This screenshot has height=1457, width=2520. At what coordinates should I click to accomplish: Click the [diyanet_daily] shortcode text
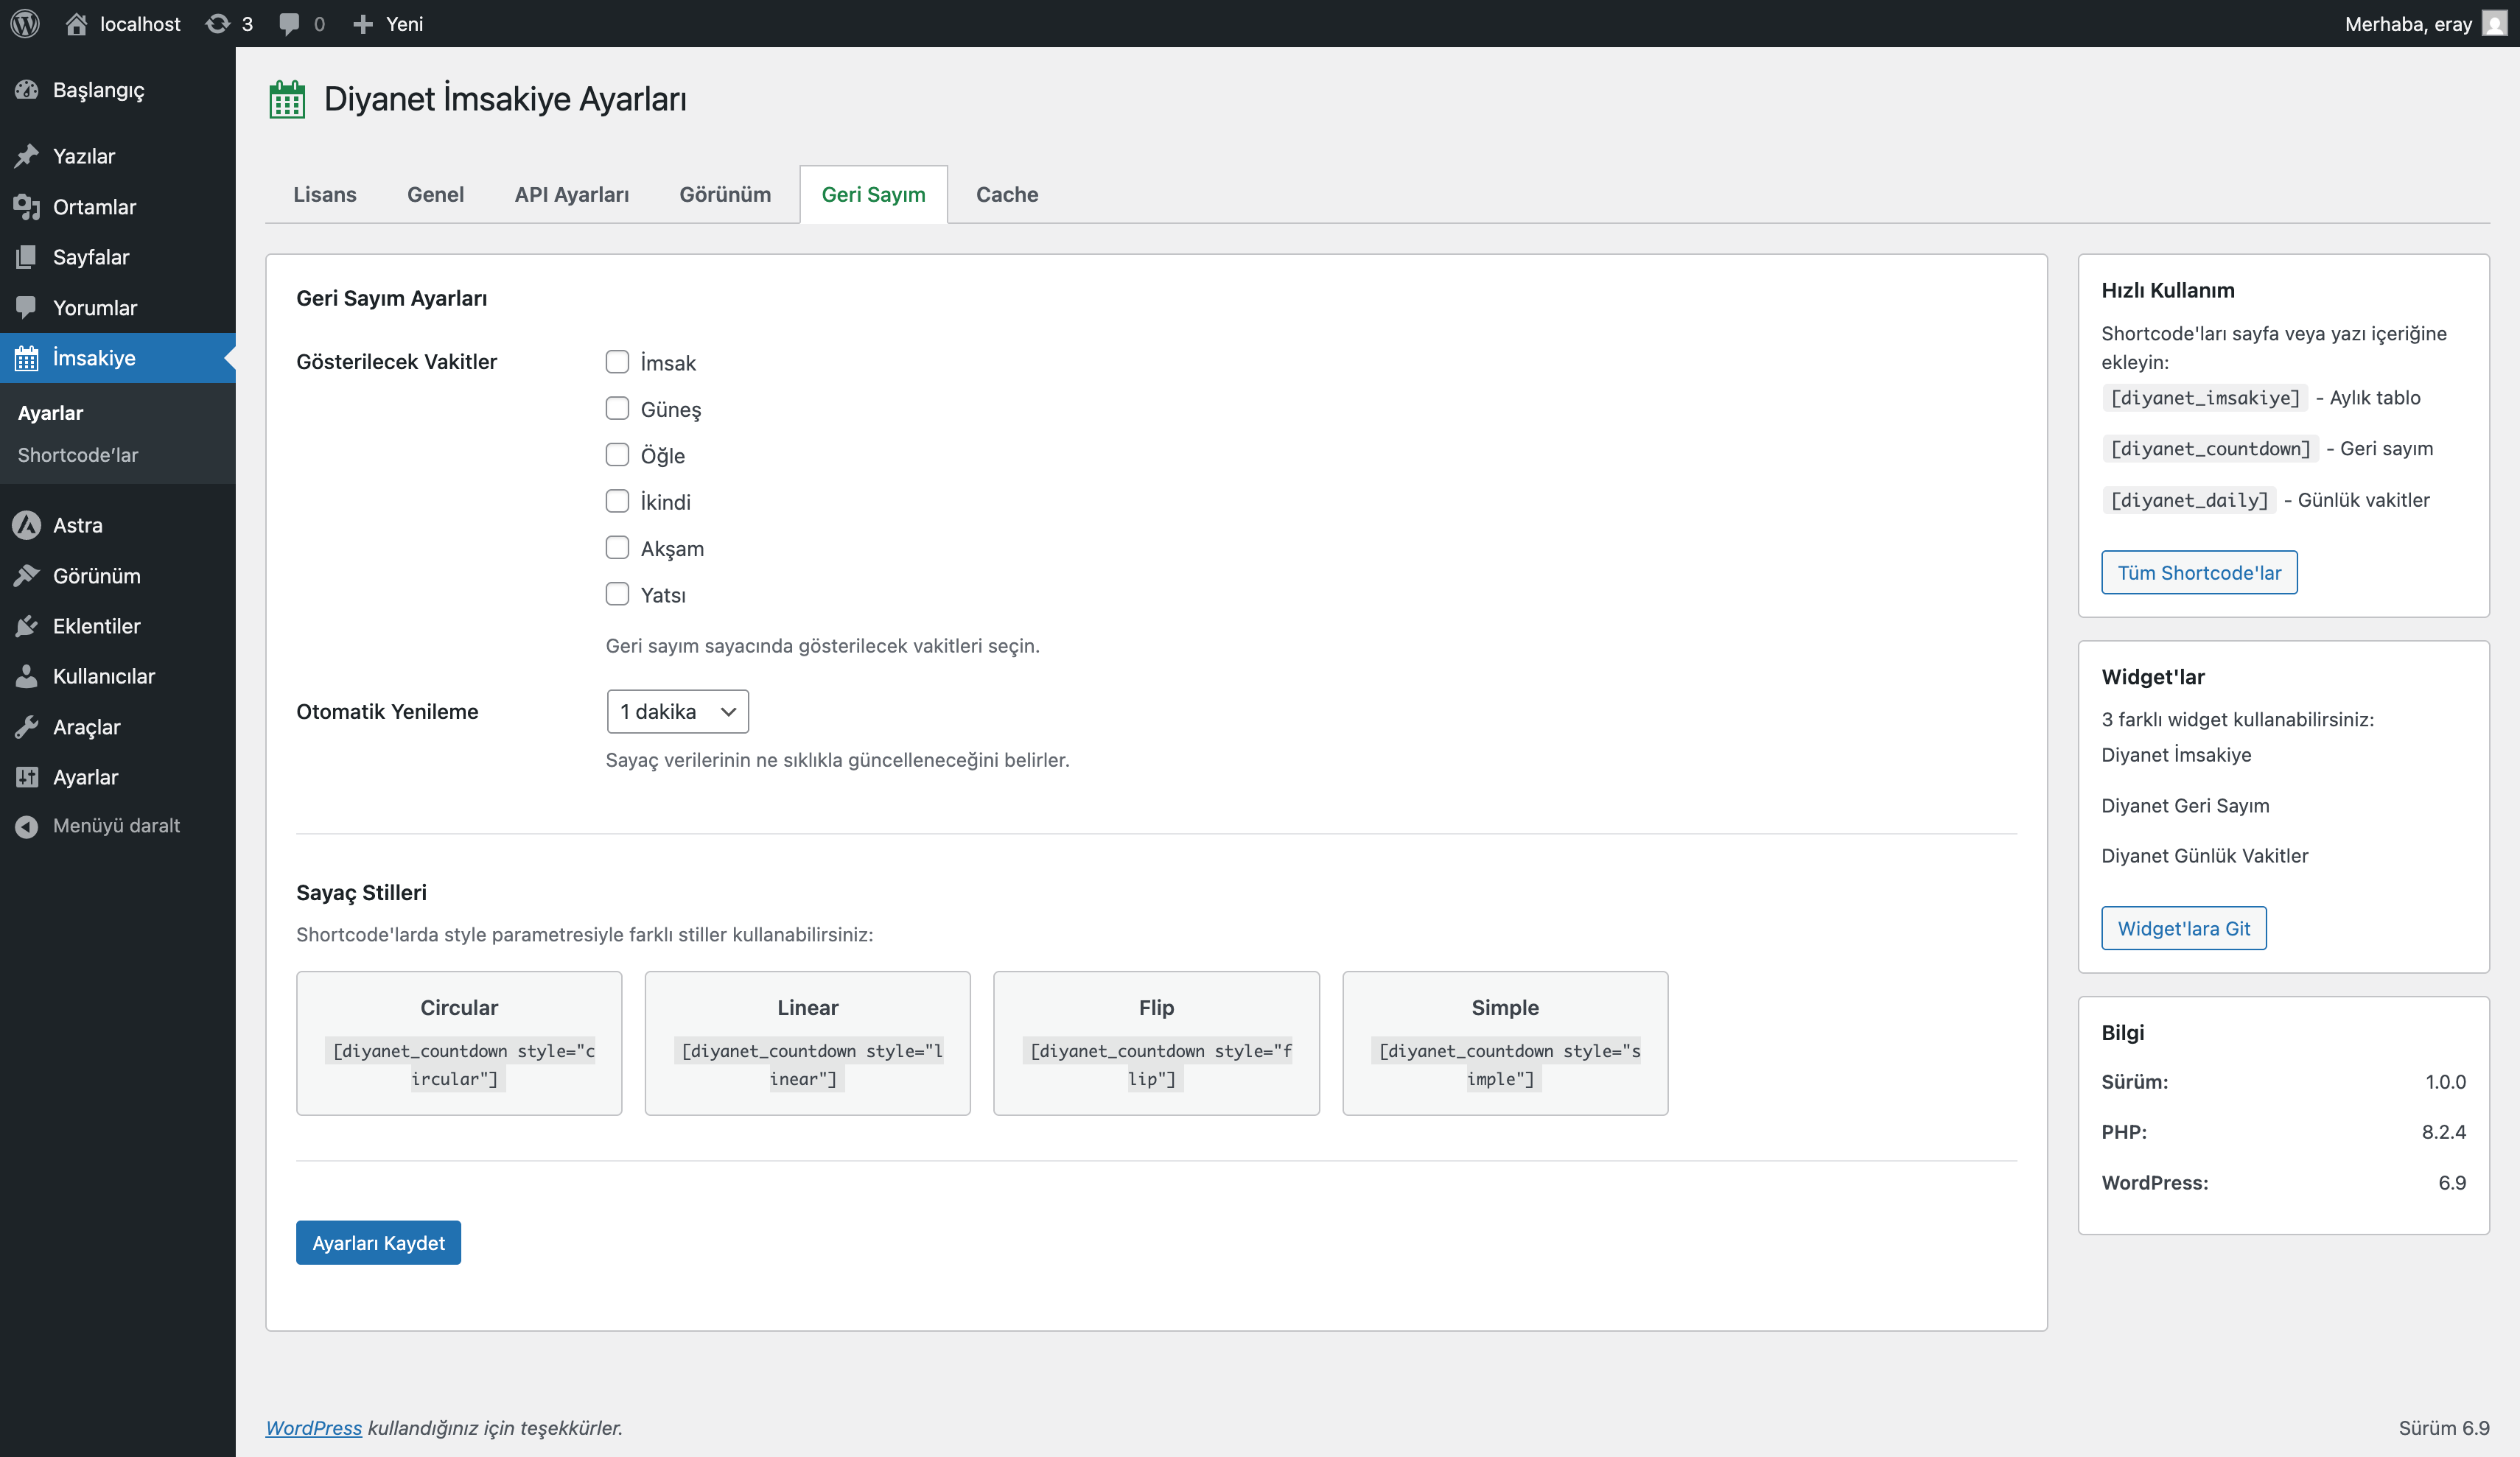pos(2189,500)
